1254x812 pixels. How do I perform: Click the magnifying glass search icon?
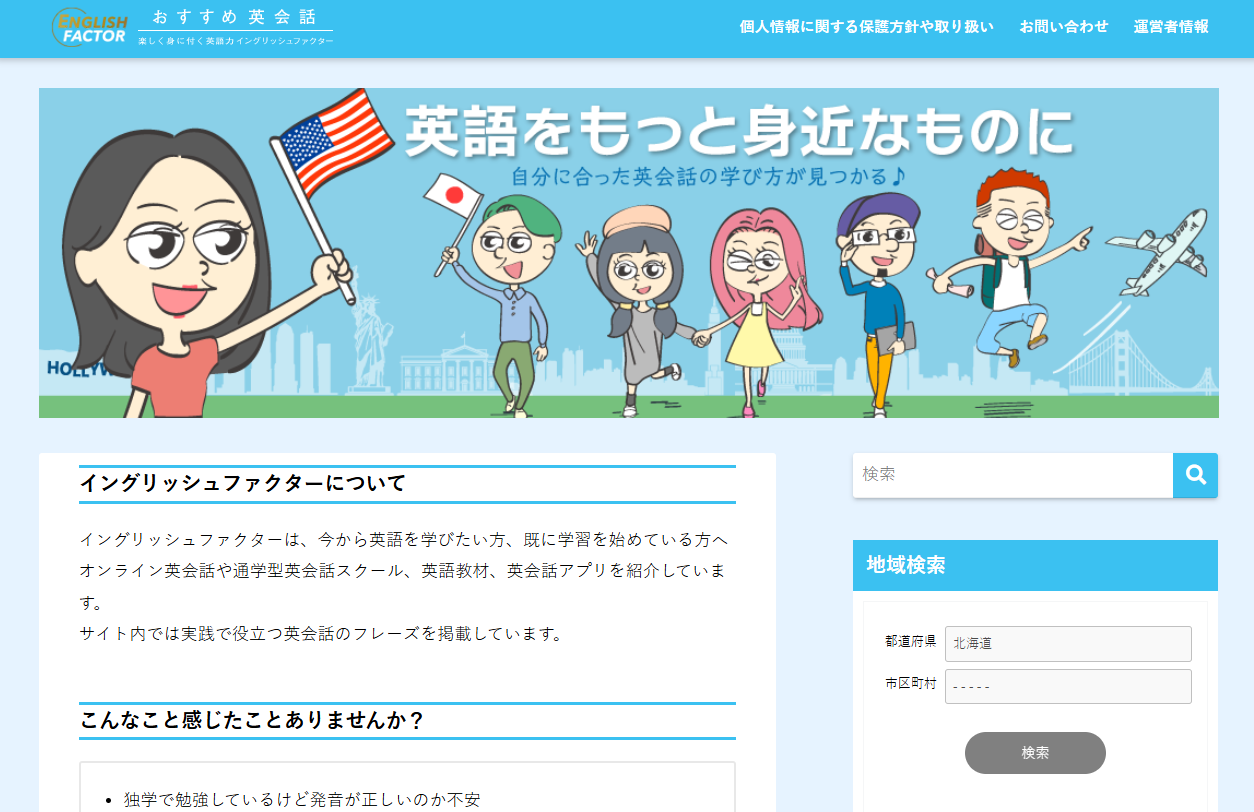click(x=1195, y=475)
